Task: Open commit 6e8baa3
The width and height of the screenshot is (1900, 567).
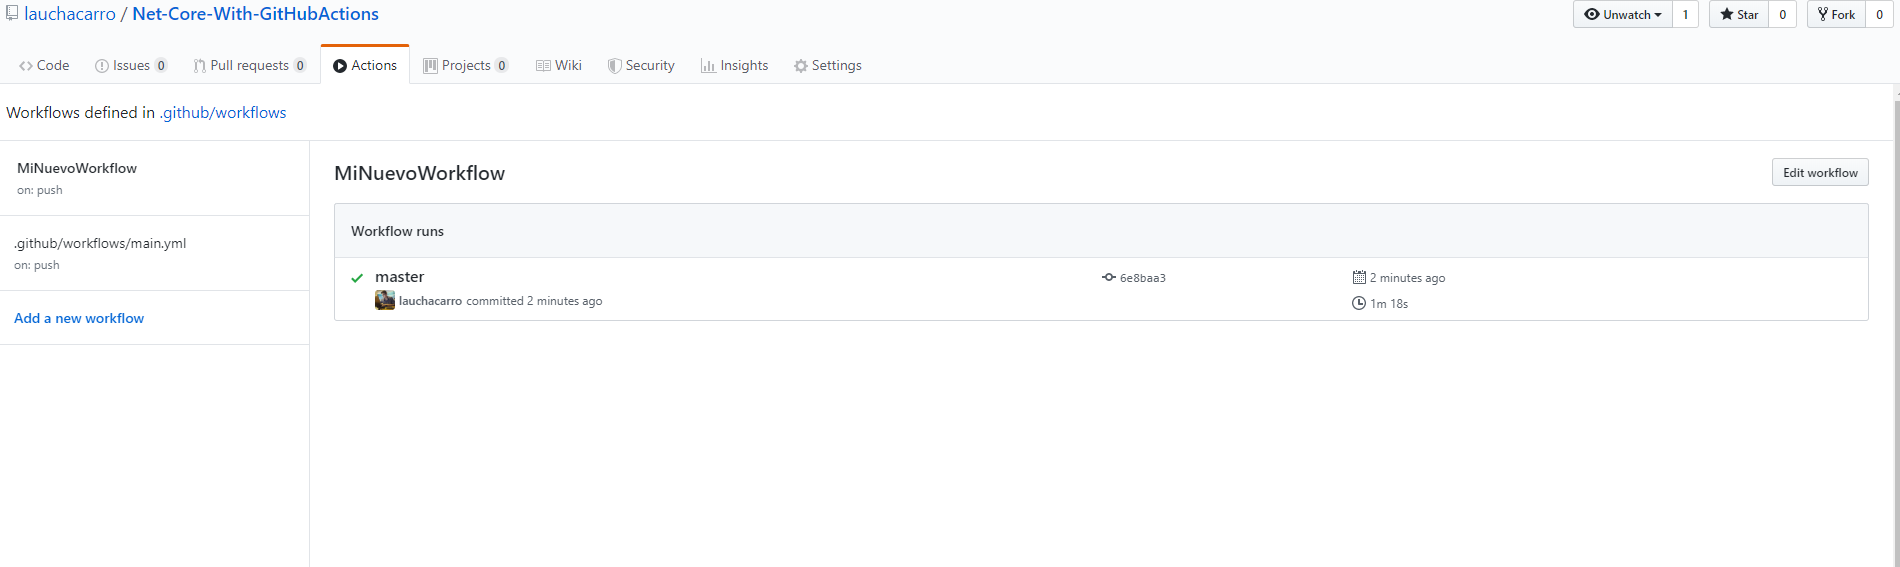Action: (x=1143, y=278)
